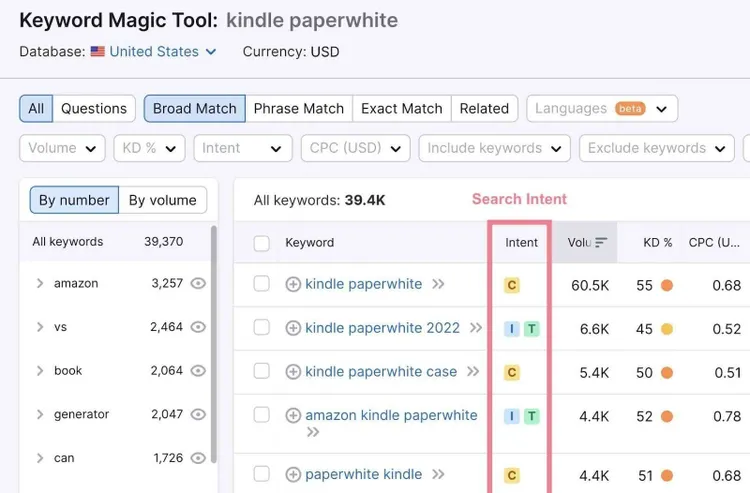750x493 pixels.
Task: Add 'kindle paperwhite' keyword with plus icon
Action: tap(293, 285)
